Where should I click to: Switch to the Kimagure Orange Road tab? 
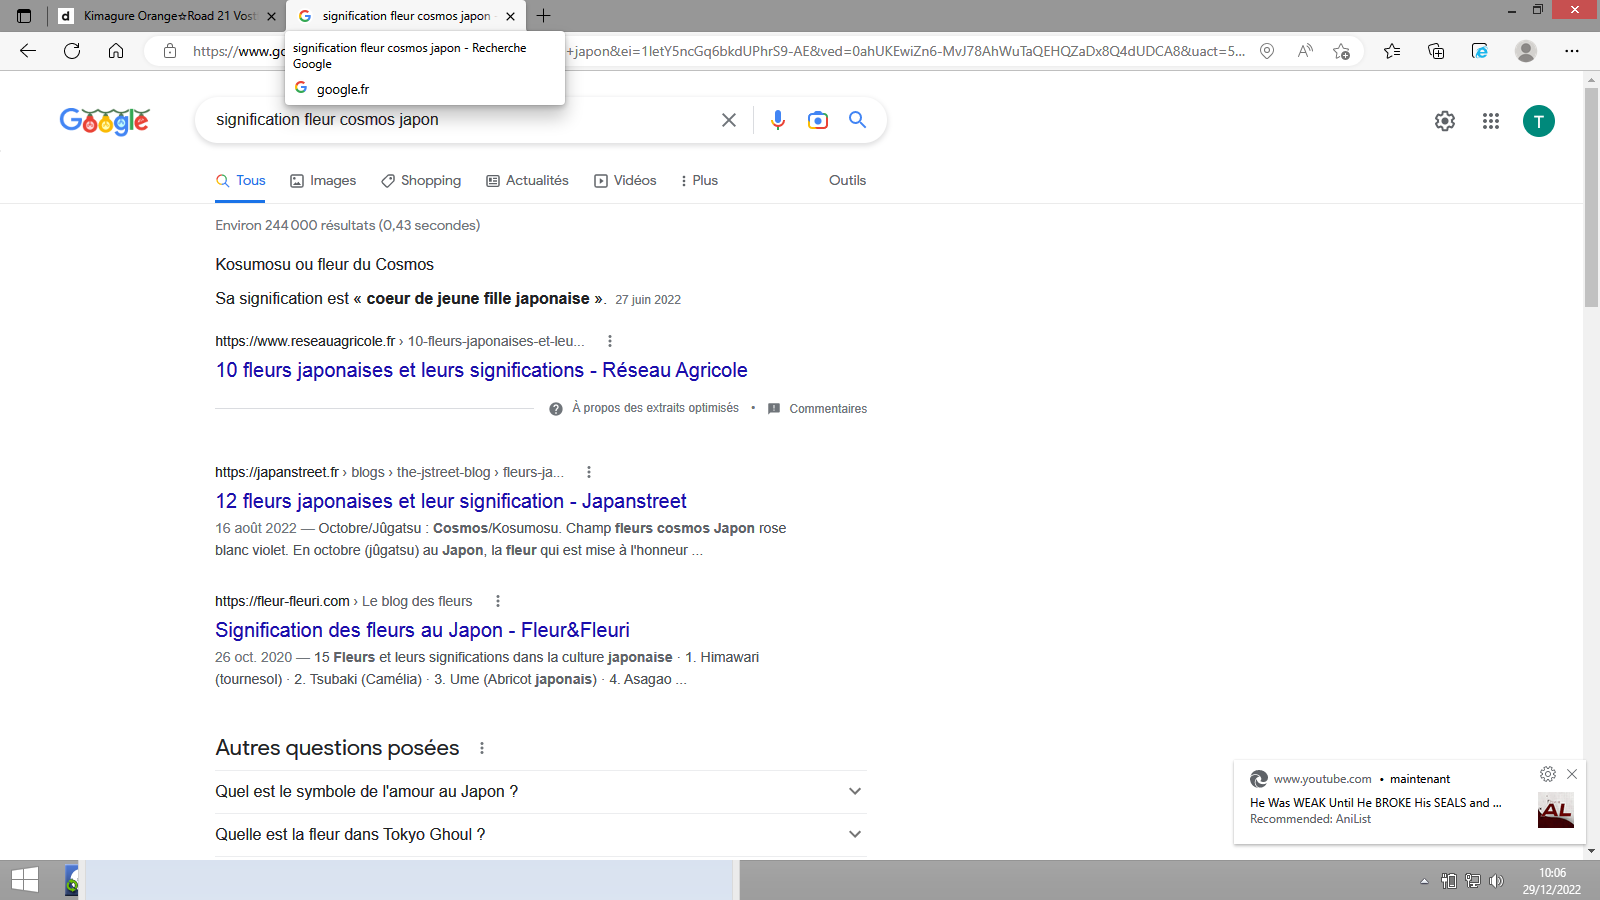click(x=166, y=16)
